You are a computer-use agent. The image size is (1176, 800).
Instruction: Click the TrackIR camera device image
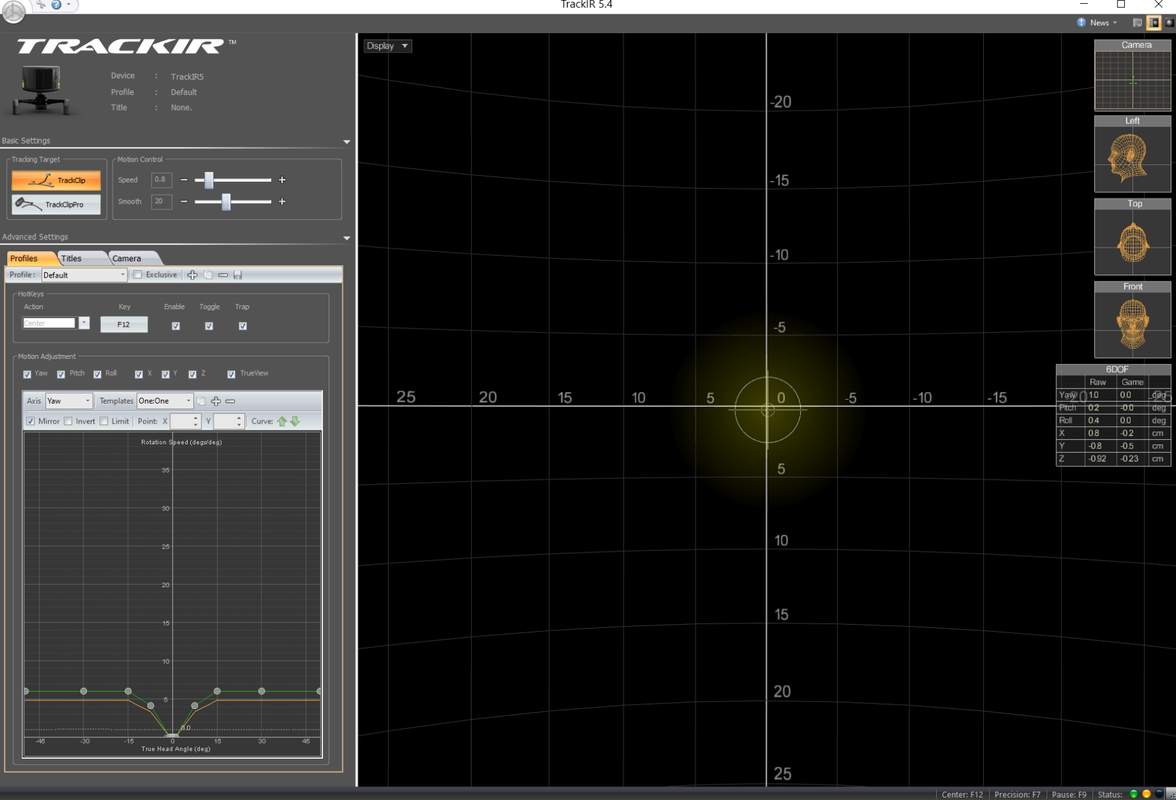(41, 90)
